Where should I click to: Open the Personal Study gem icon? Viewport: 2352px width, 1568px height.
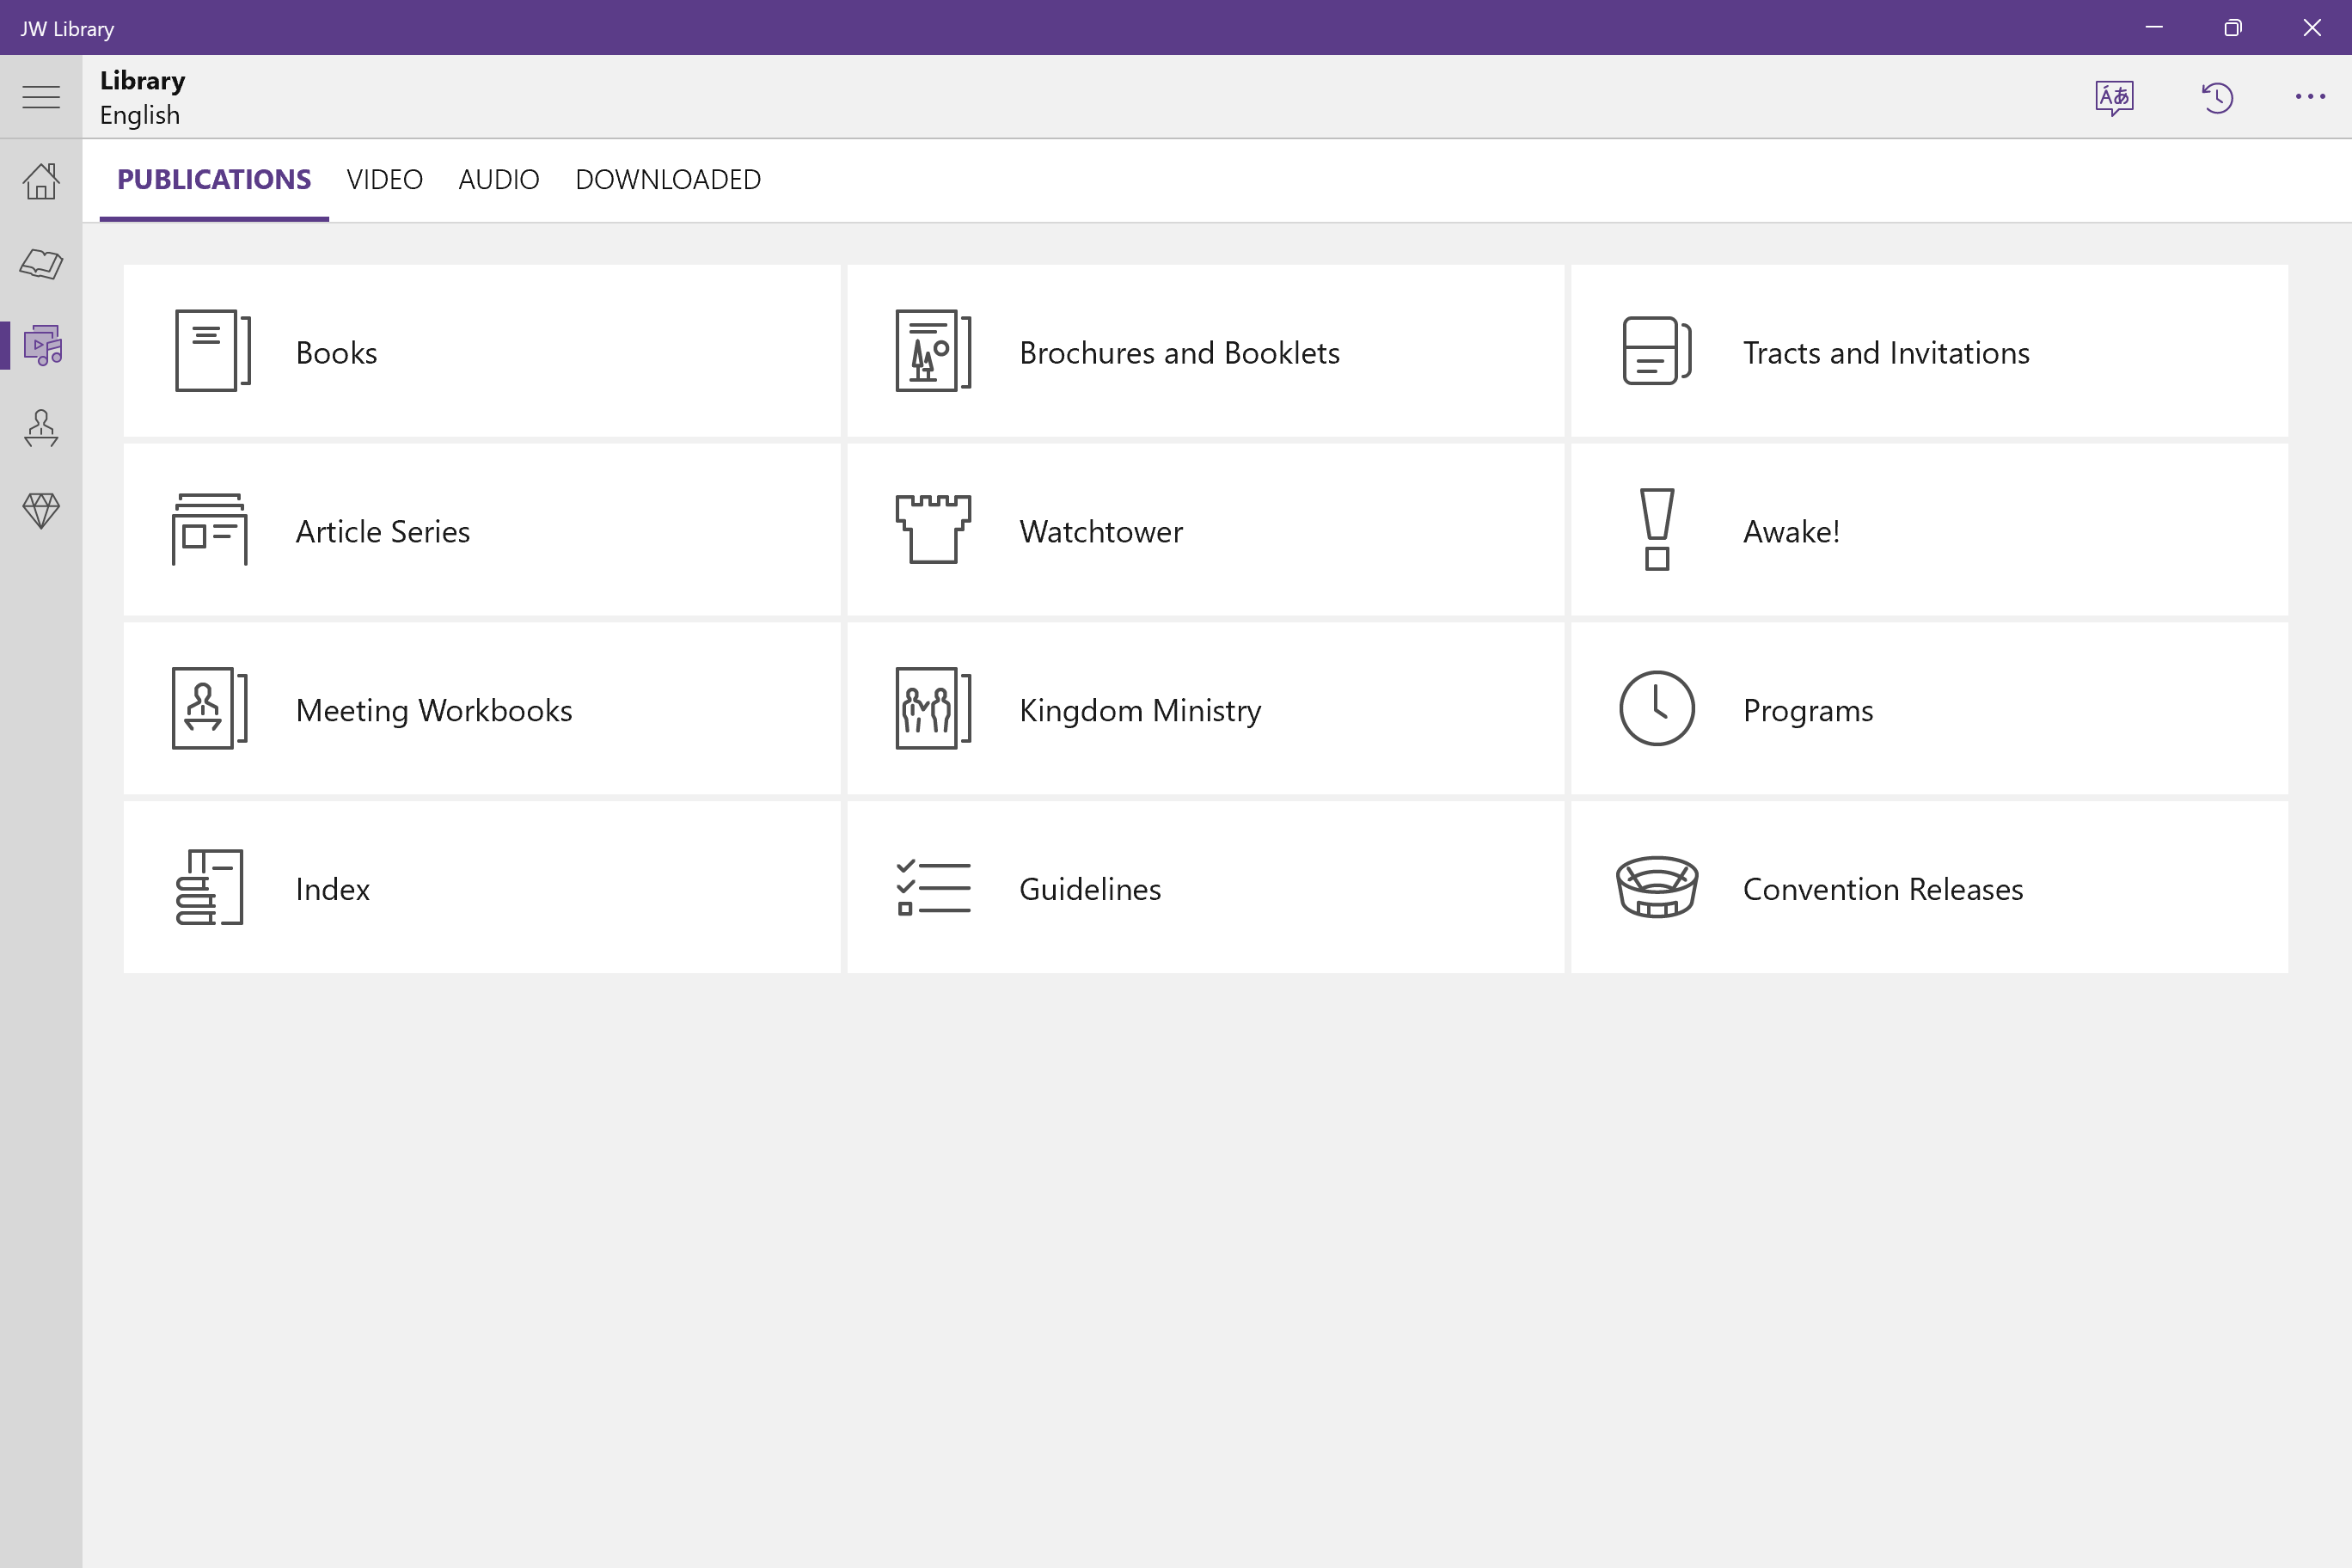pos(41,510)
